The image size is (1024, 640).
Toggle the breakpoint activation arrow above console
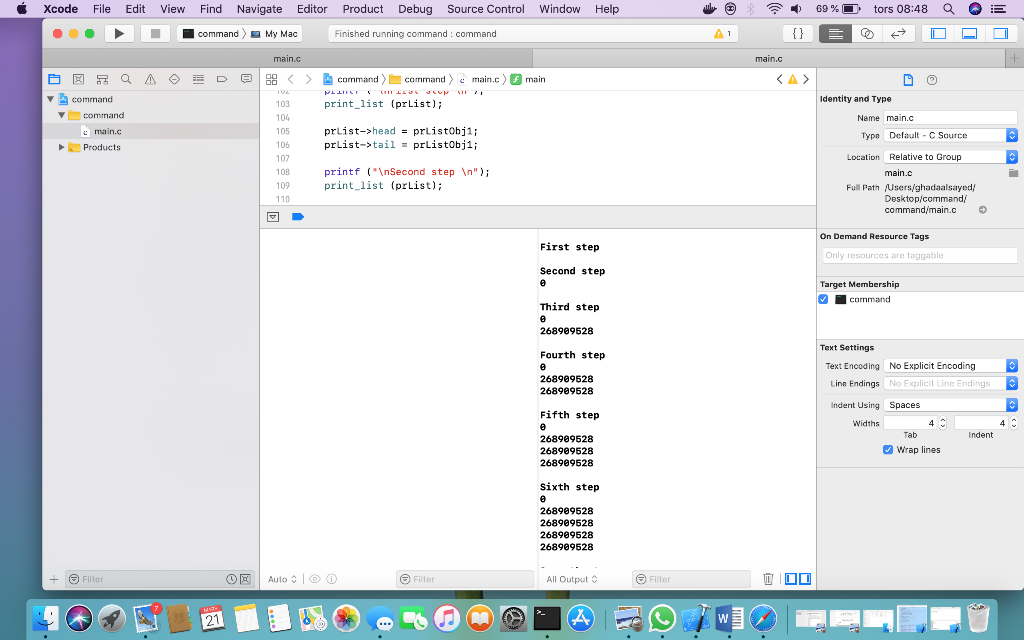[297, 216]
